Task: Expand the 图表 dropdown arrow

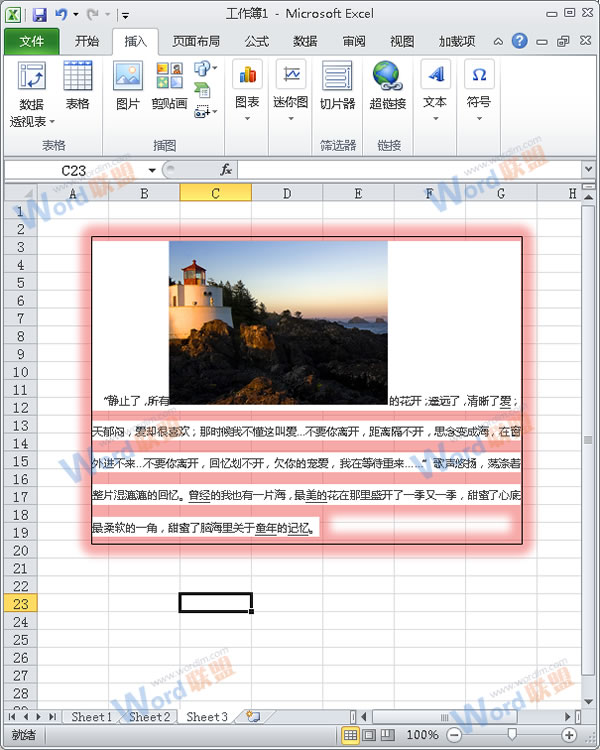Action: (x=247, y=119)
